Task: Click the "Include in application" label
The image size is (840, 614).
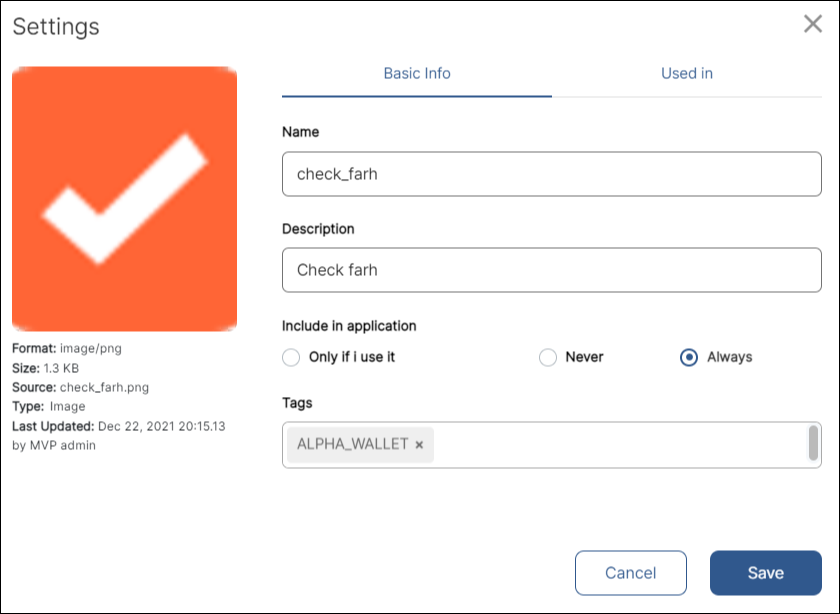Action: coord(349,326)
